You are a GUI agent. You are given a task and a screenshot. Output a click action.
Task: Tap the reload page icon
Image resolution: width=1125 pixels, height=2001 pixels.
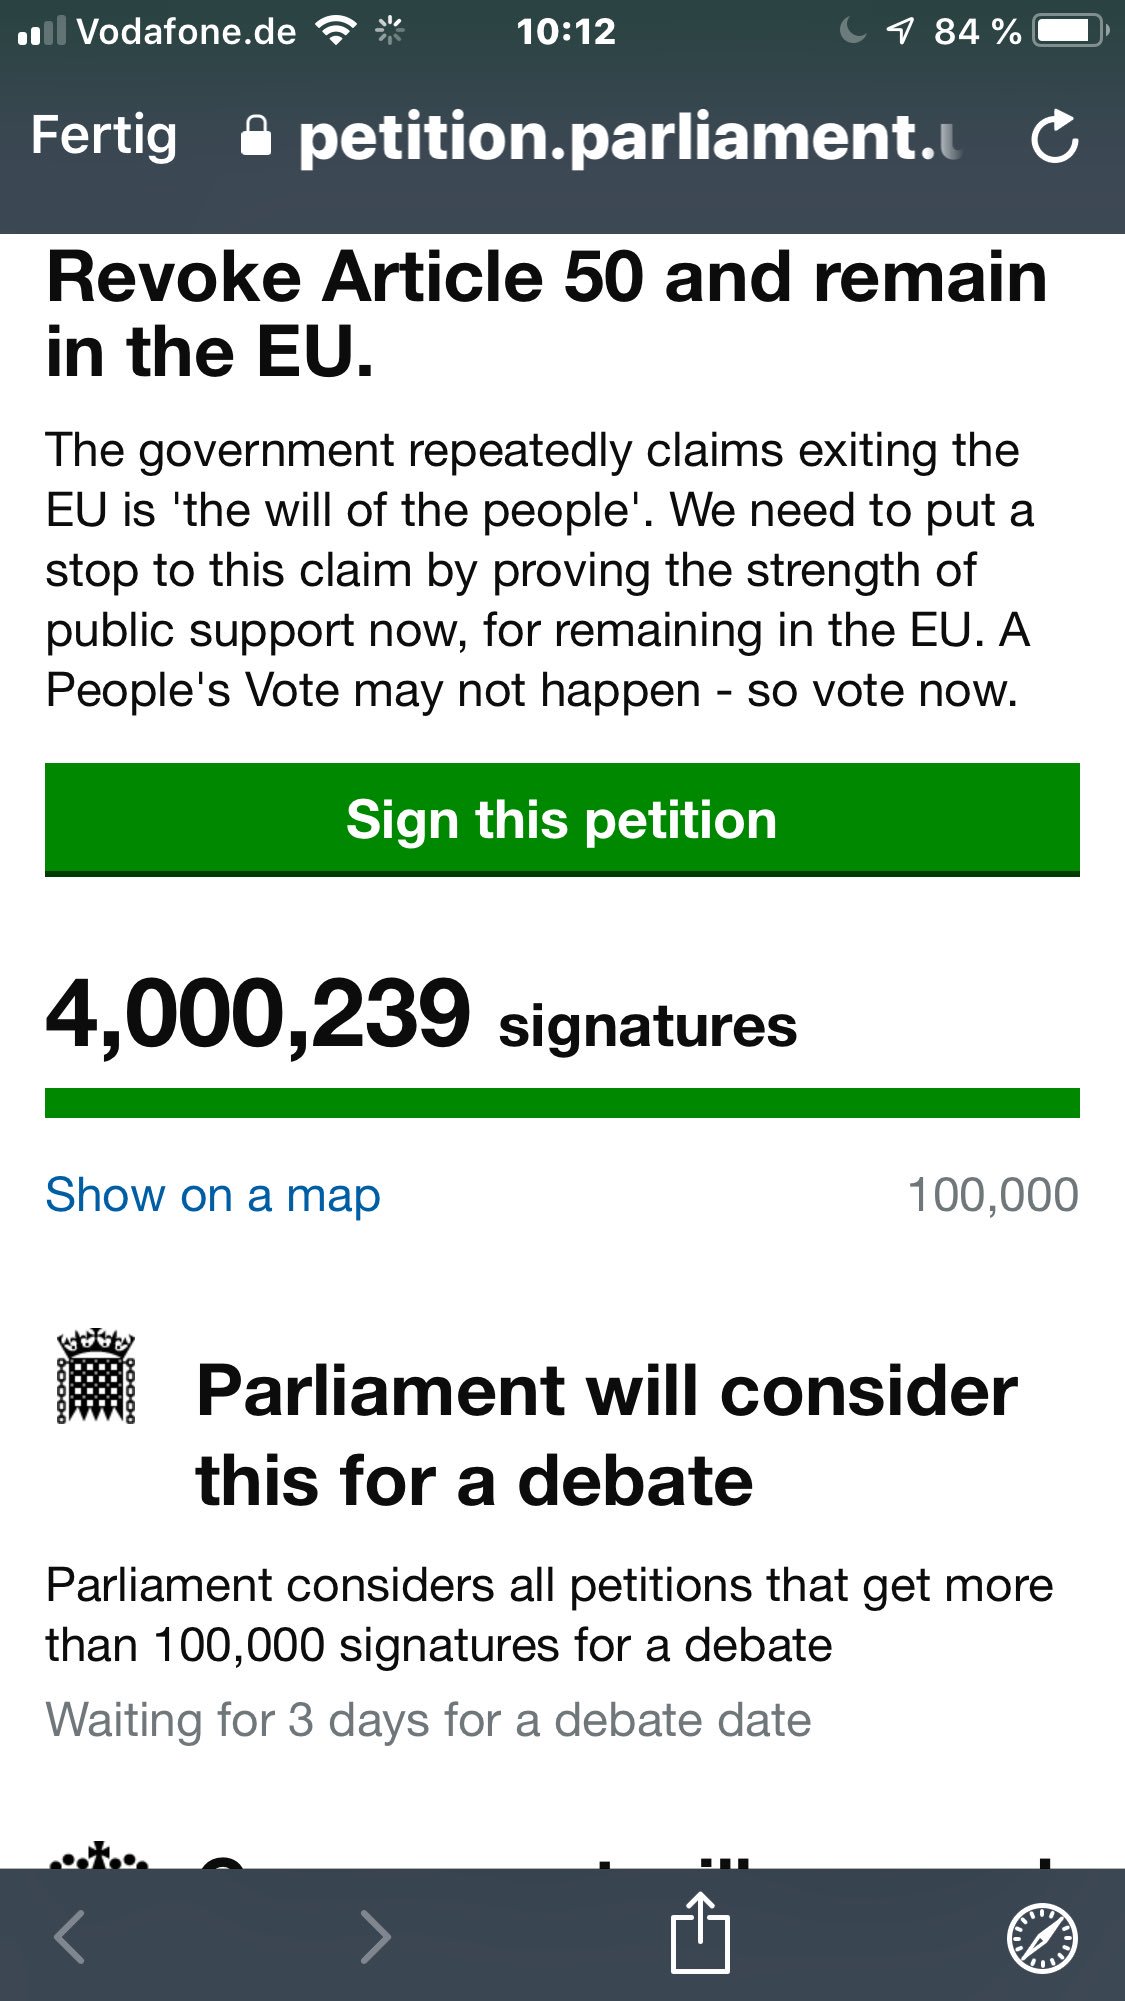1054,136
